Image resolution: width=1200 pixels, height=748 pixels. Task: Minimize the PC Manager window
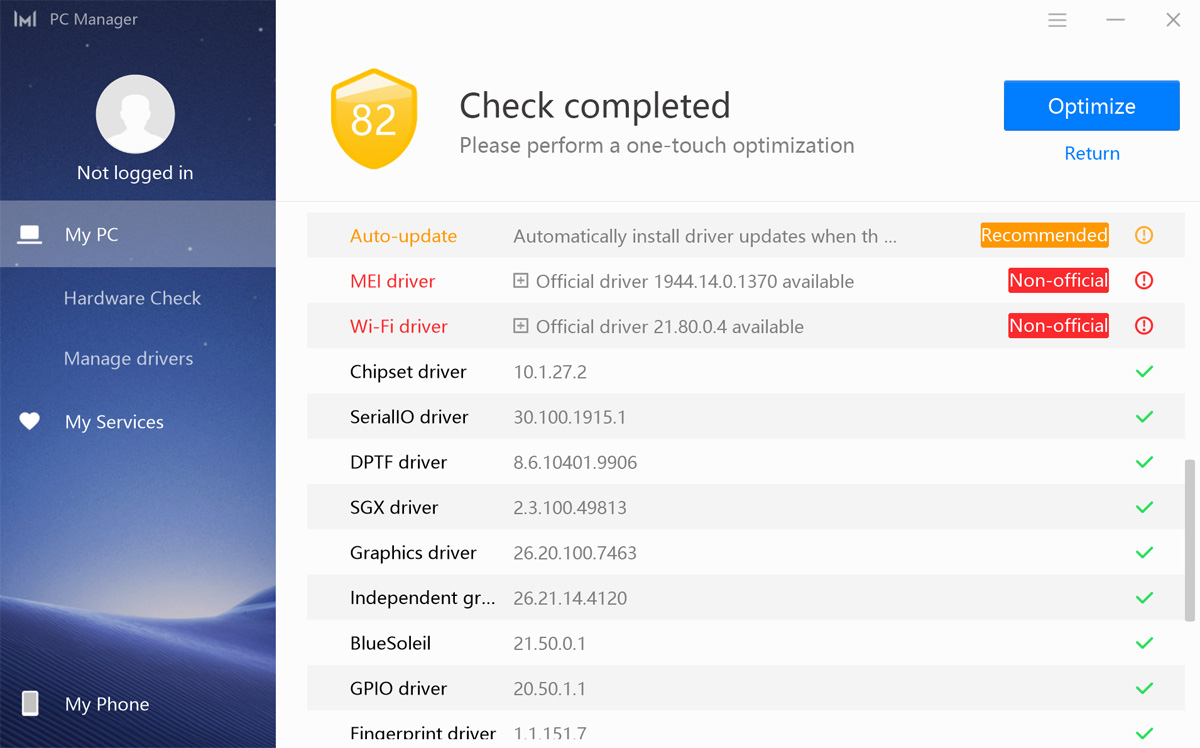(1116, 20)
